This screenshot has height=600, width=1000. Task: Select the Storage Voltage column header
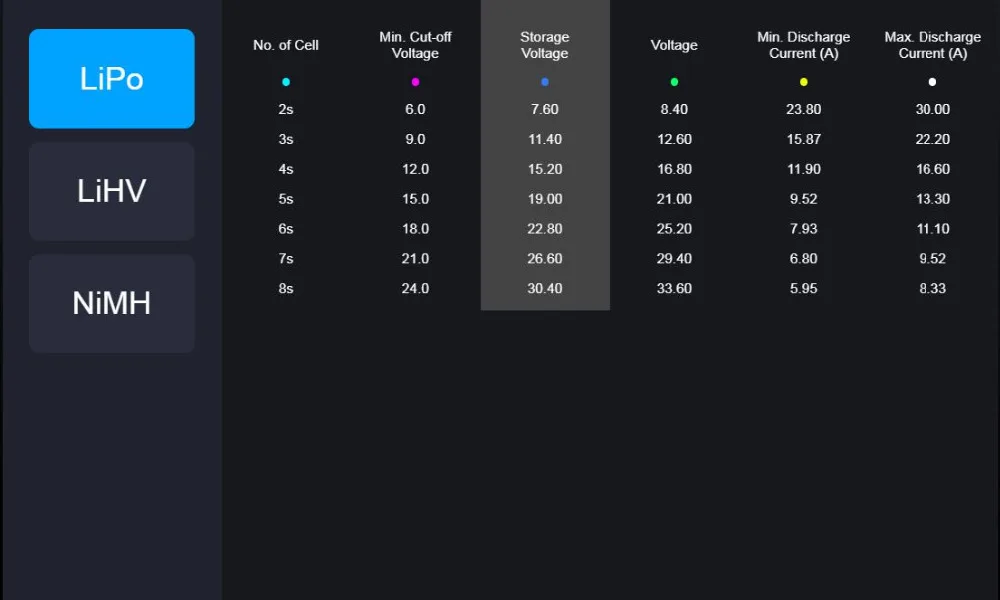coord(545,45)
